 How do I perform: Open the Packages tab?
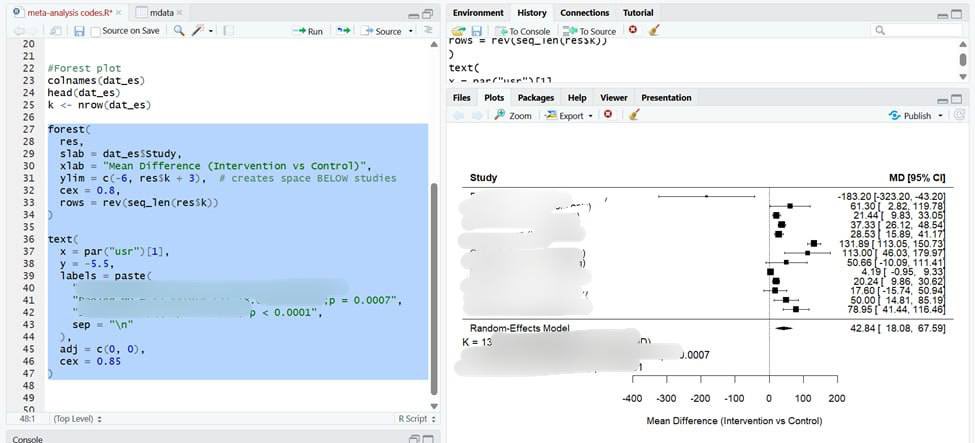[x=535, y=98]
